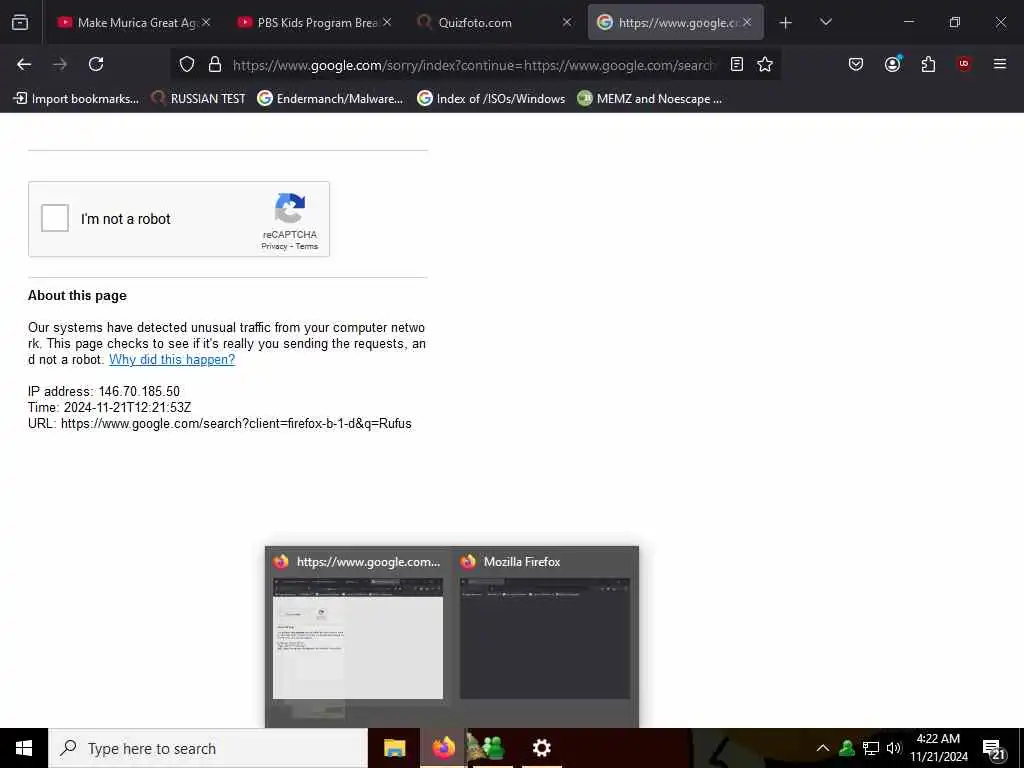Restore down the Firefox window
This screenshot has width=1024, height=768.
pyautogui.click(x=955, y=22)
